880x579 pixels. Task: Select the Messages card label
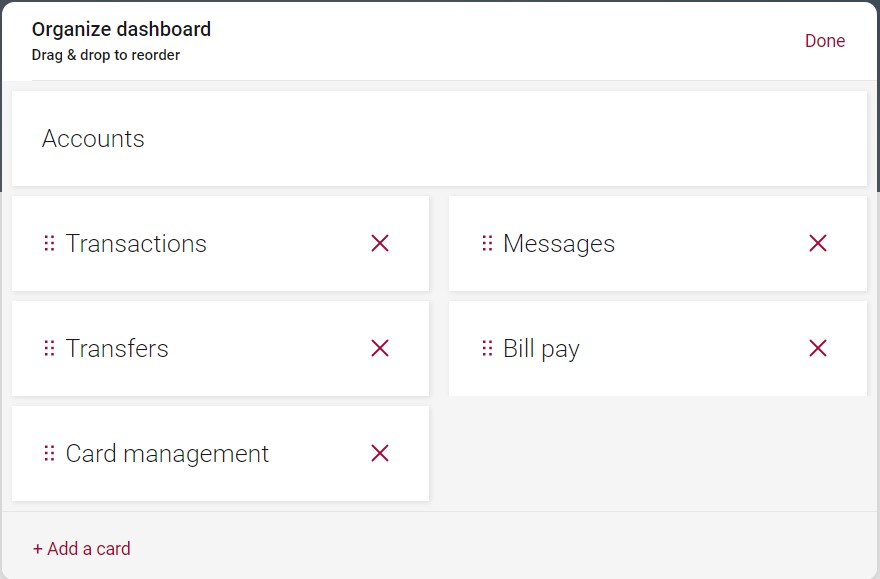tap(559, 244)
